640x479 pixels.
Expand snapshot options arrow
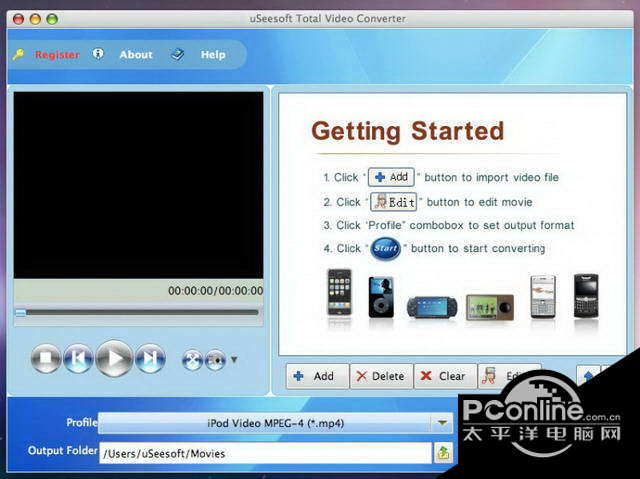click(x=234, y=359)
